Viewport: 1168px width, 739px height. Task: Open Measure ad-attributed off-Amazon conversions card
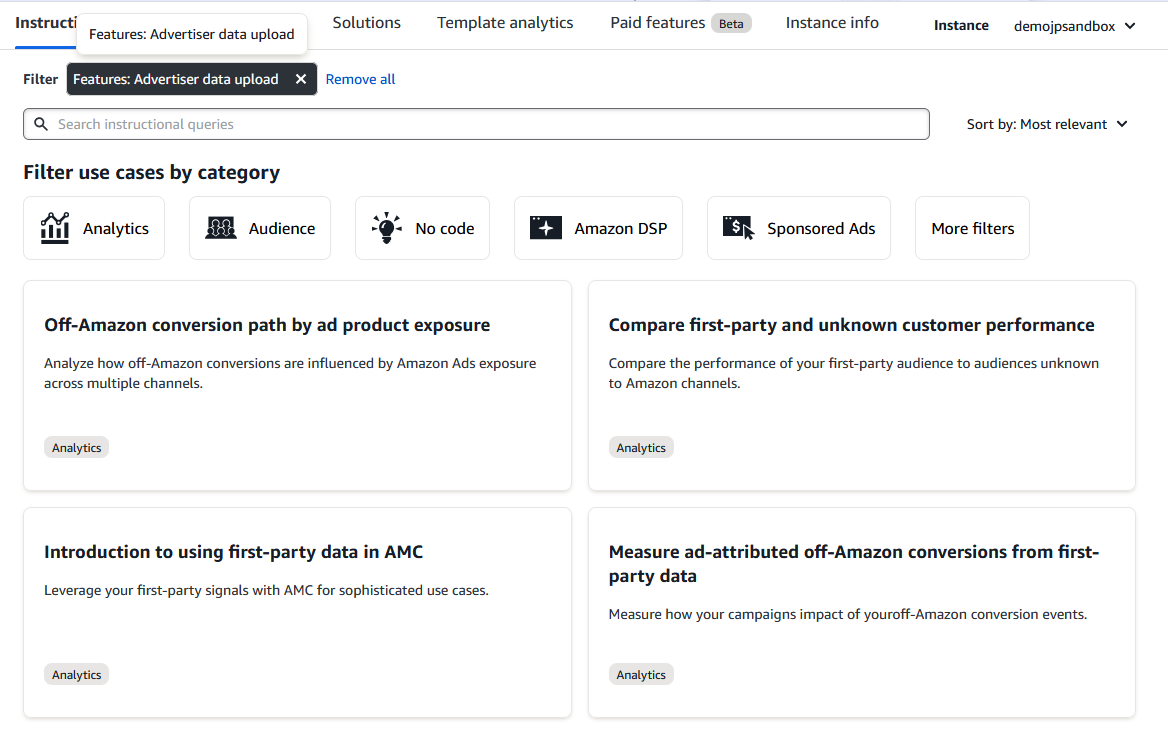(x=853, y=564)
